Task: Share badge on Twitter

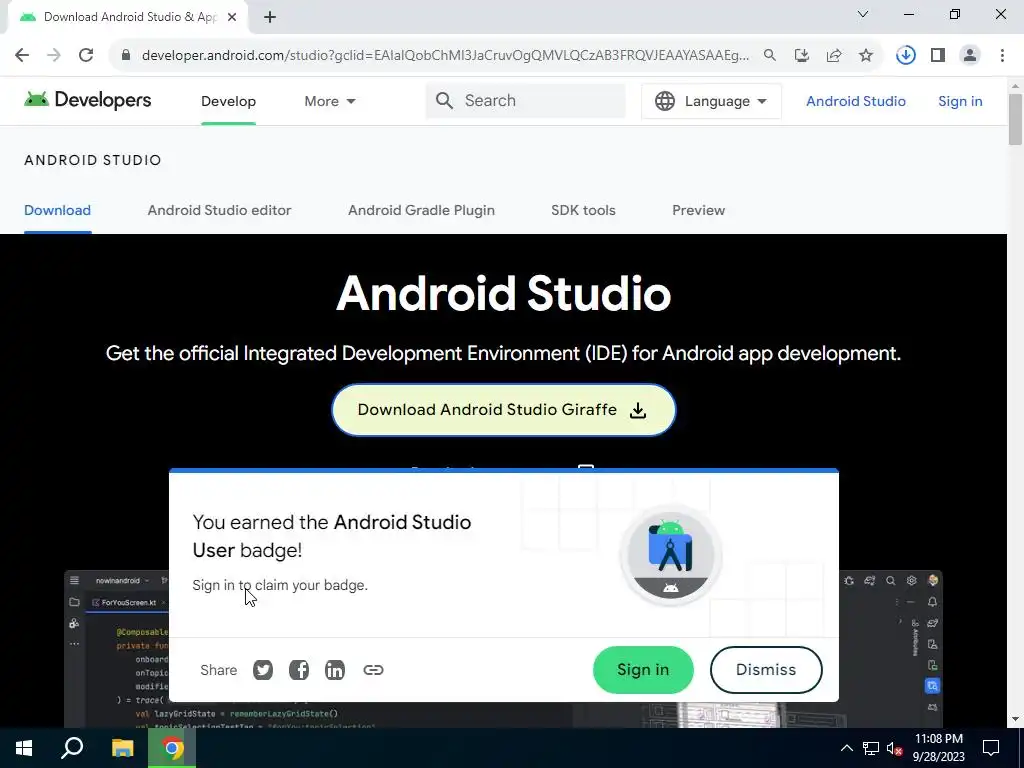Action: coord(263,669)
